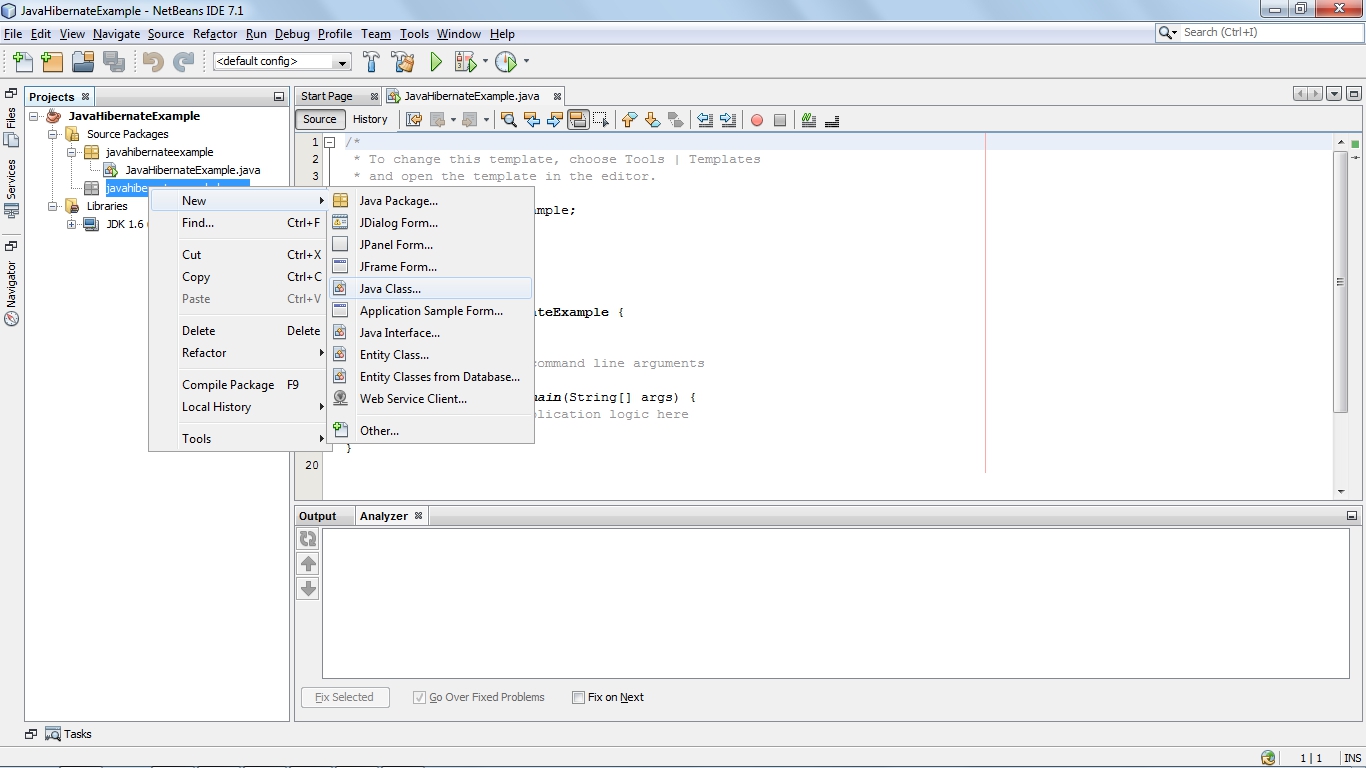
Task: Click the Last Edit icon in editor toolbar
Action: click(413, 120)
